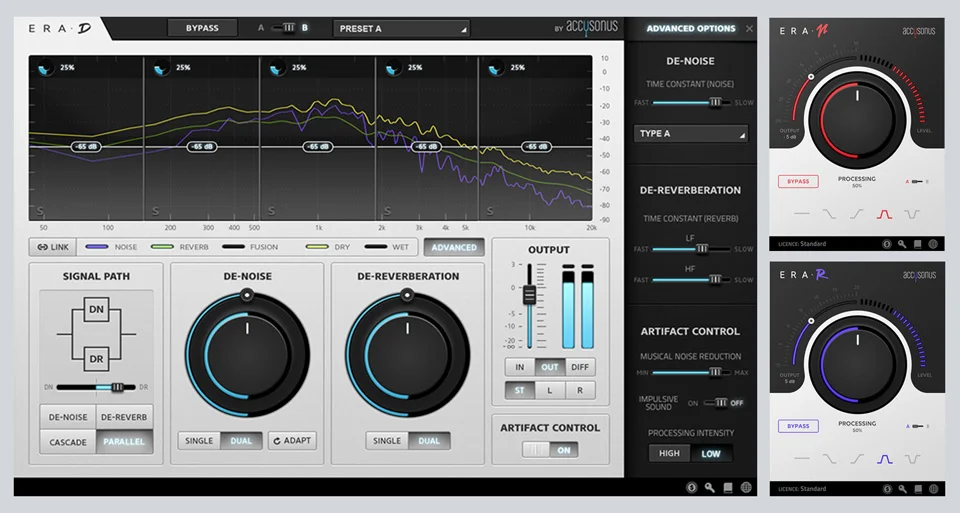Screen dimensions: 960x513
Task: Click the red BYPASS button in ERA-N
Action: coord(798,182)
